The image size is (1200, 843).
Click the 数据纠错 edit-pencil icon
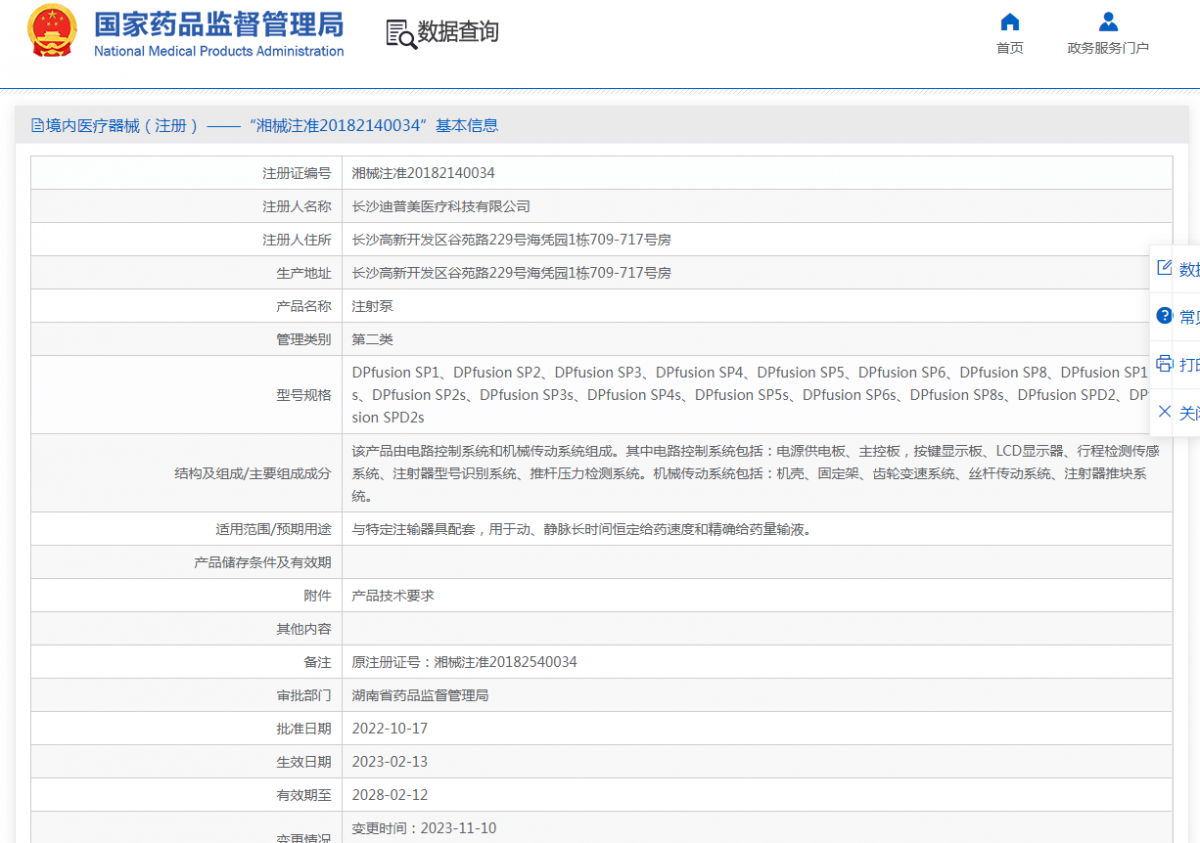1163,267
